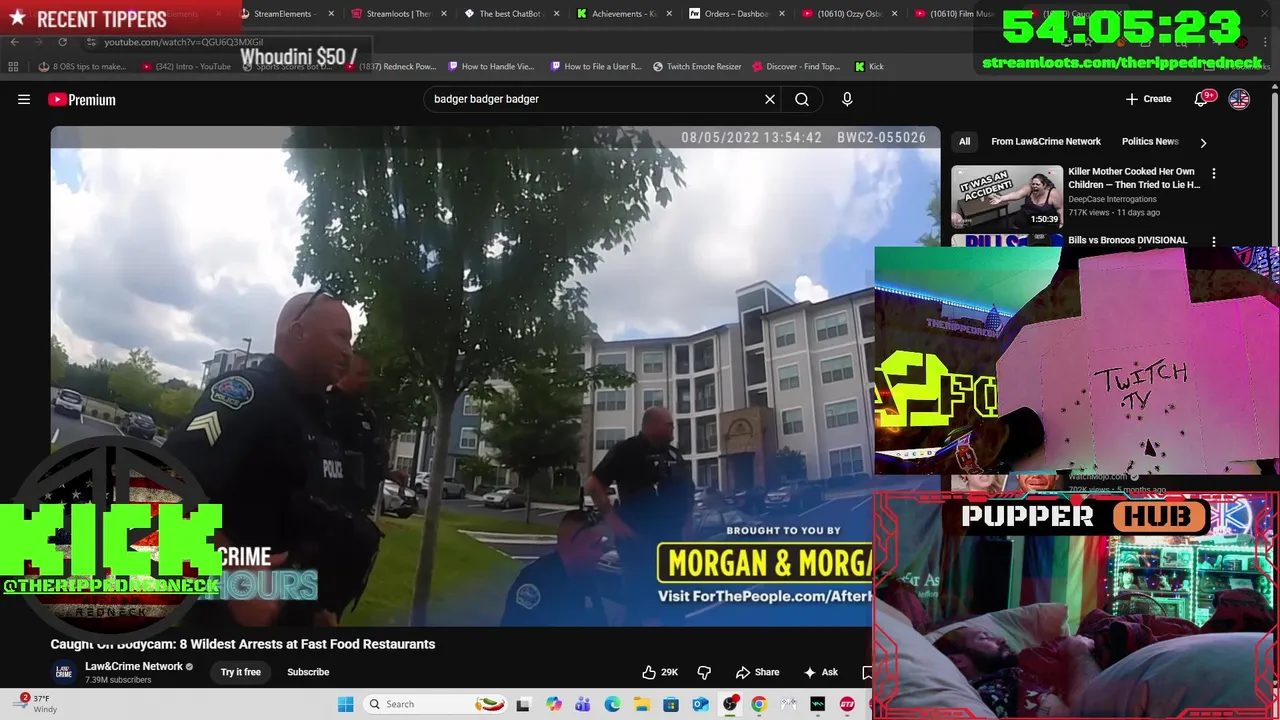
Task: Open the red GTA icon on taskbar
Action: pos(847,704)
